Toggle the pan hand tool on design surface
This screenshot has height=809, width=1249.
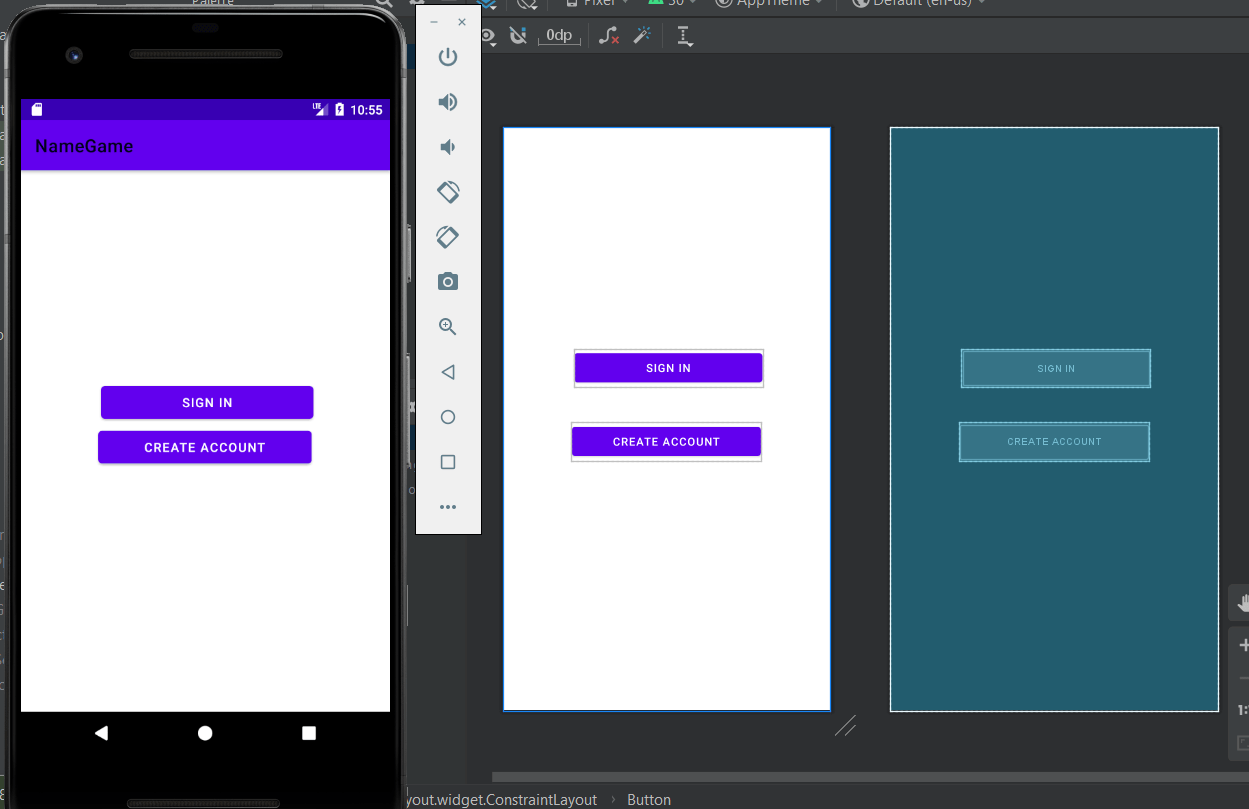pos(1242,602)
